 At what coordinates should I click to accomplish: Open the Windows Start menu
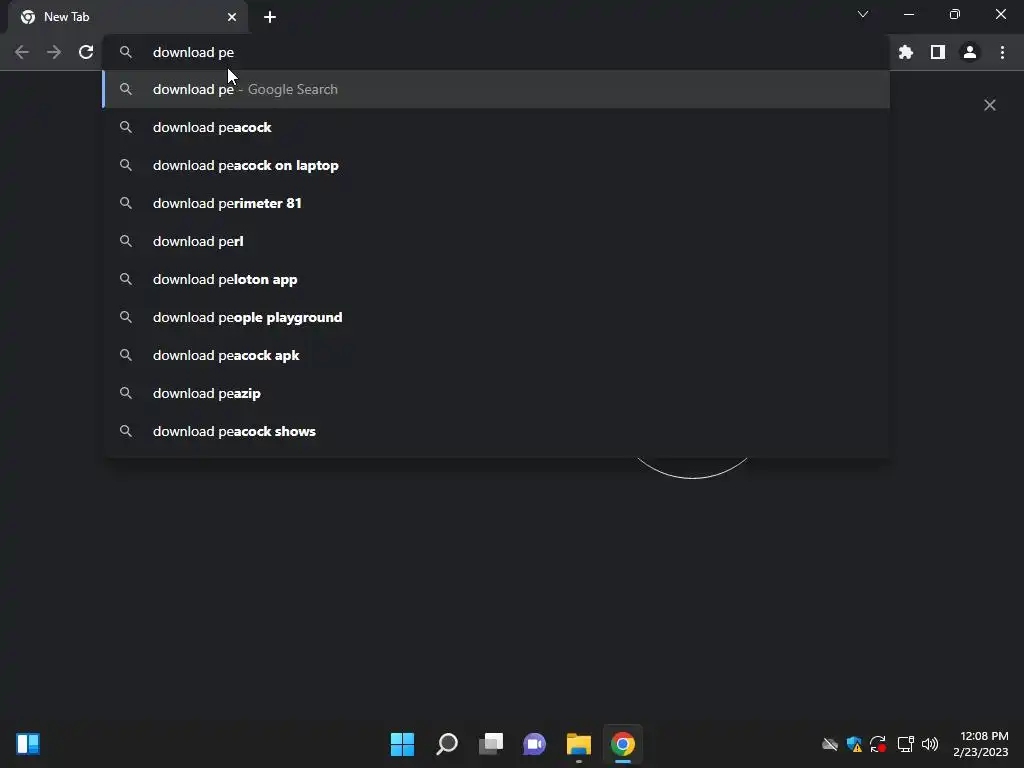tap(402, 744)
